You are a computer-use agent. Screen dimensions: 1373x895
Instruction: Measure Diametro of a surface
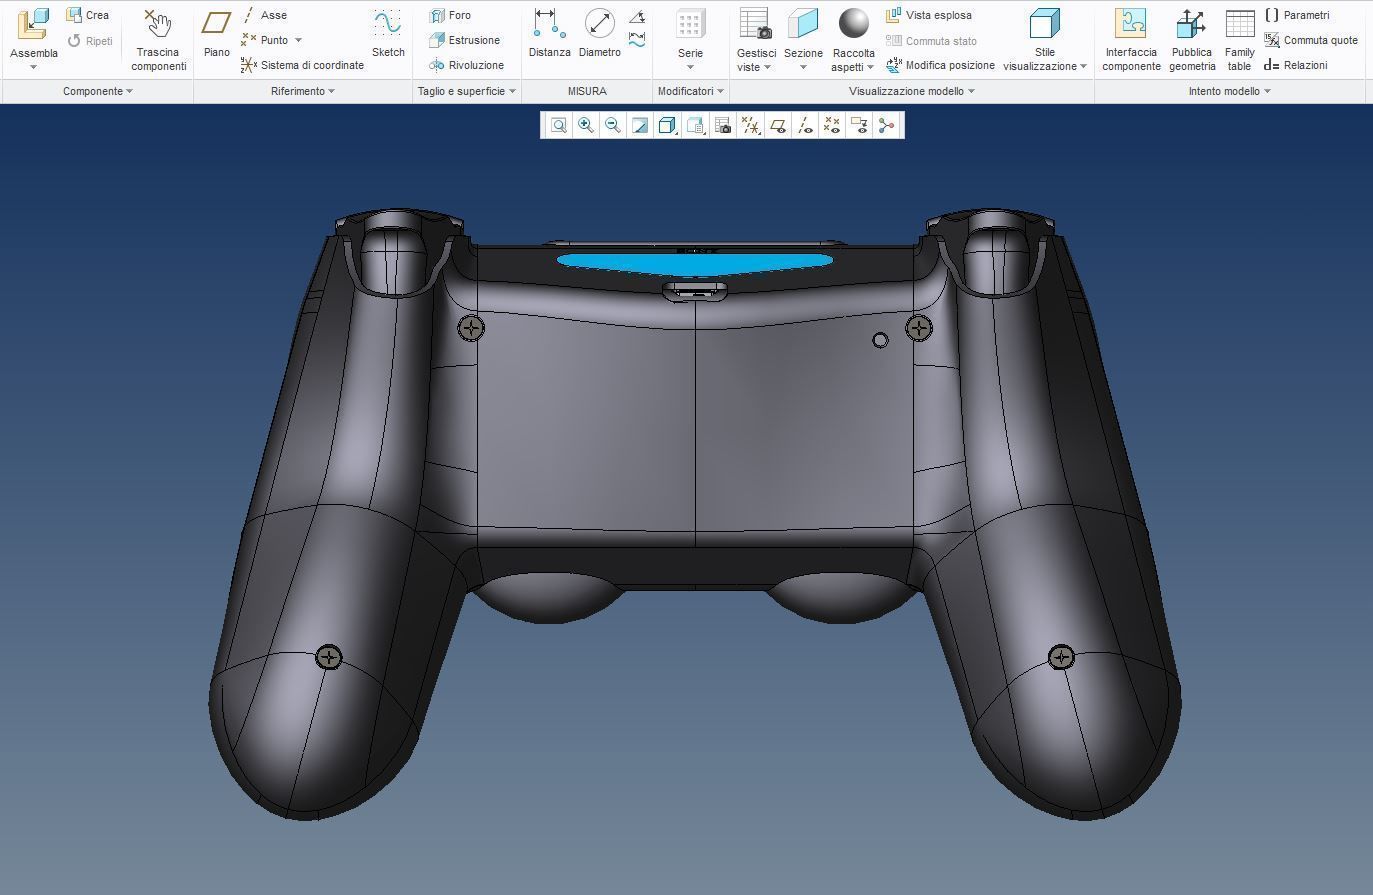[599, 33]
